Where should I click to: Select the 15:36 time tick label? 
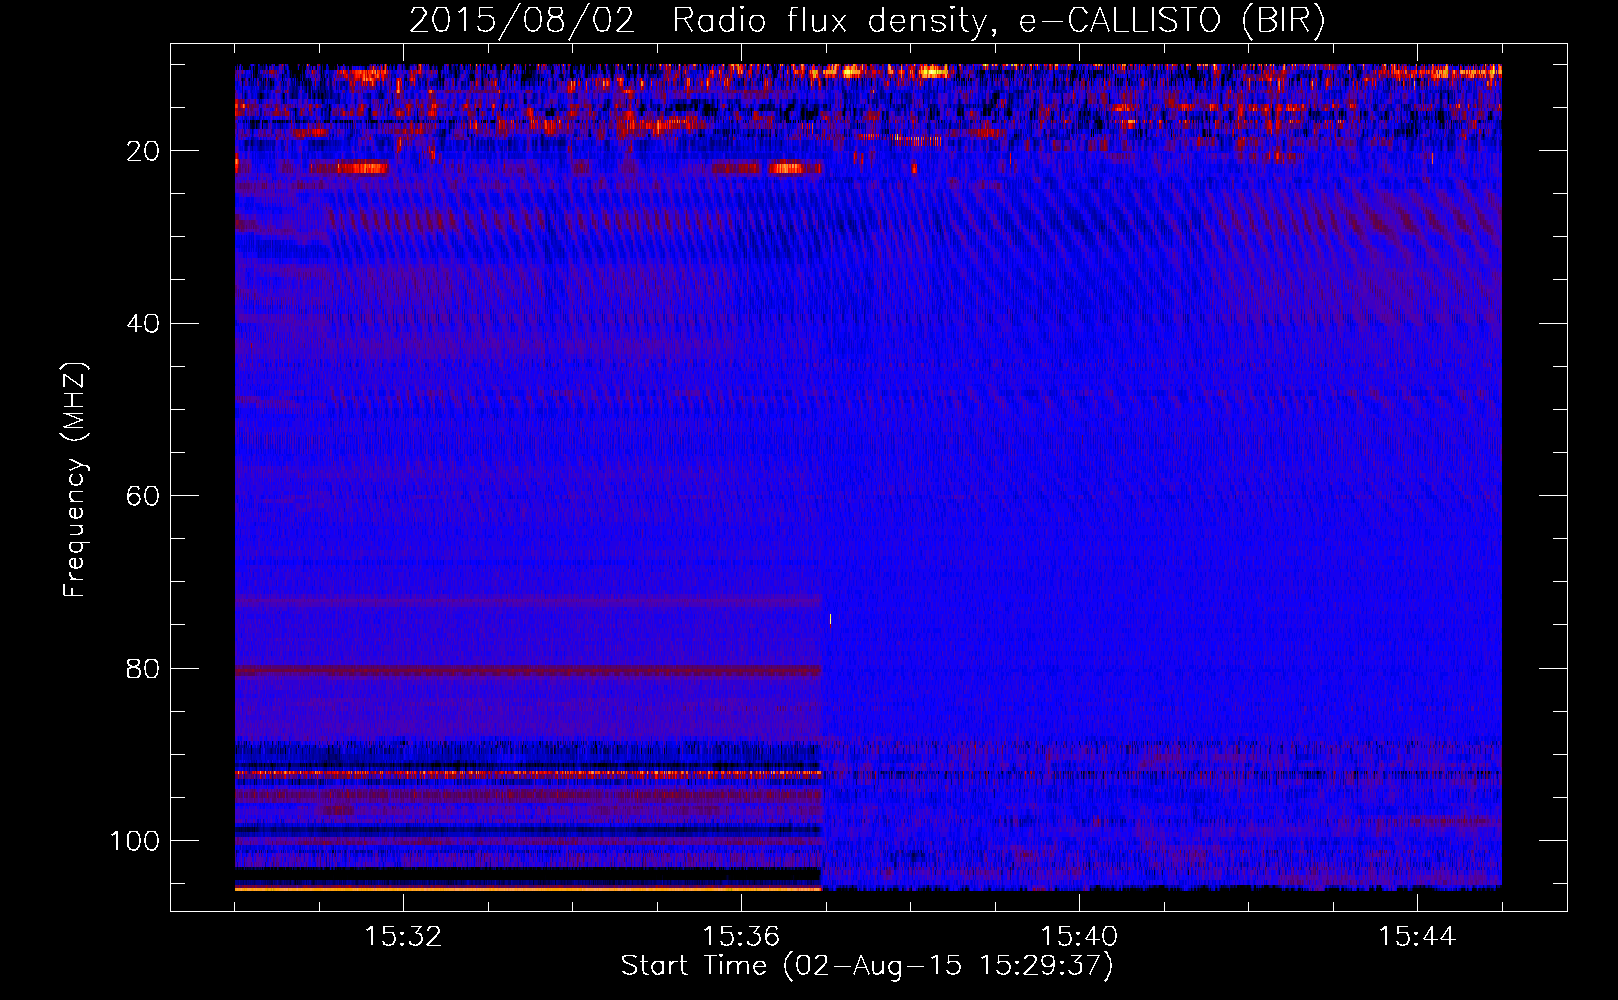point(741,936)
